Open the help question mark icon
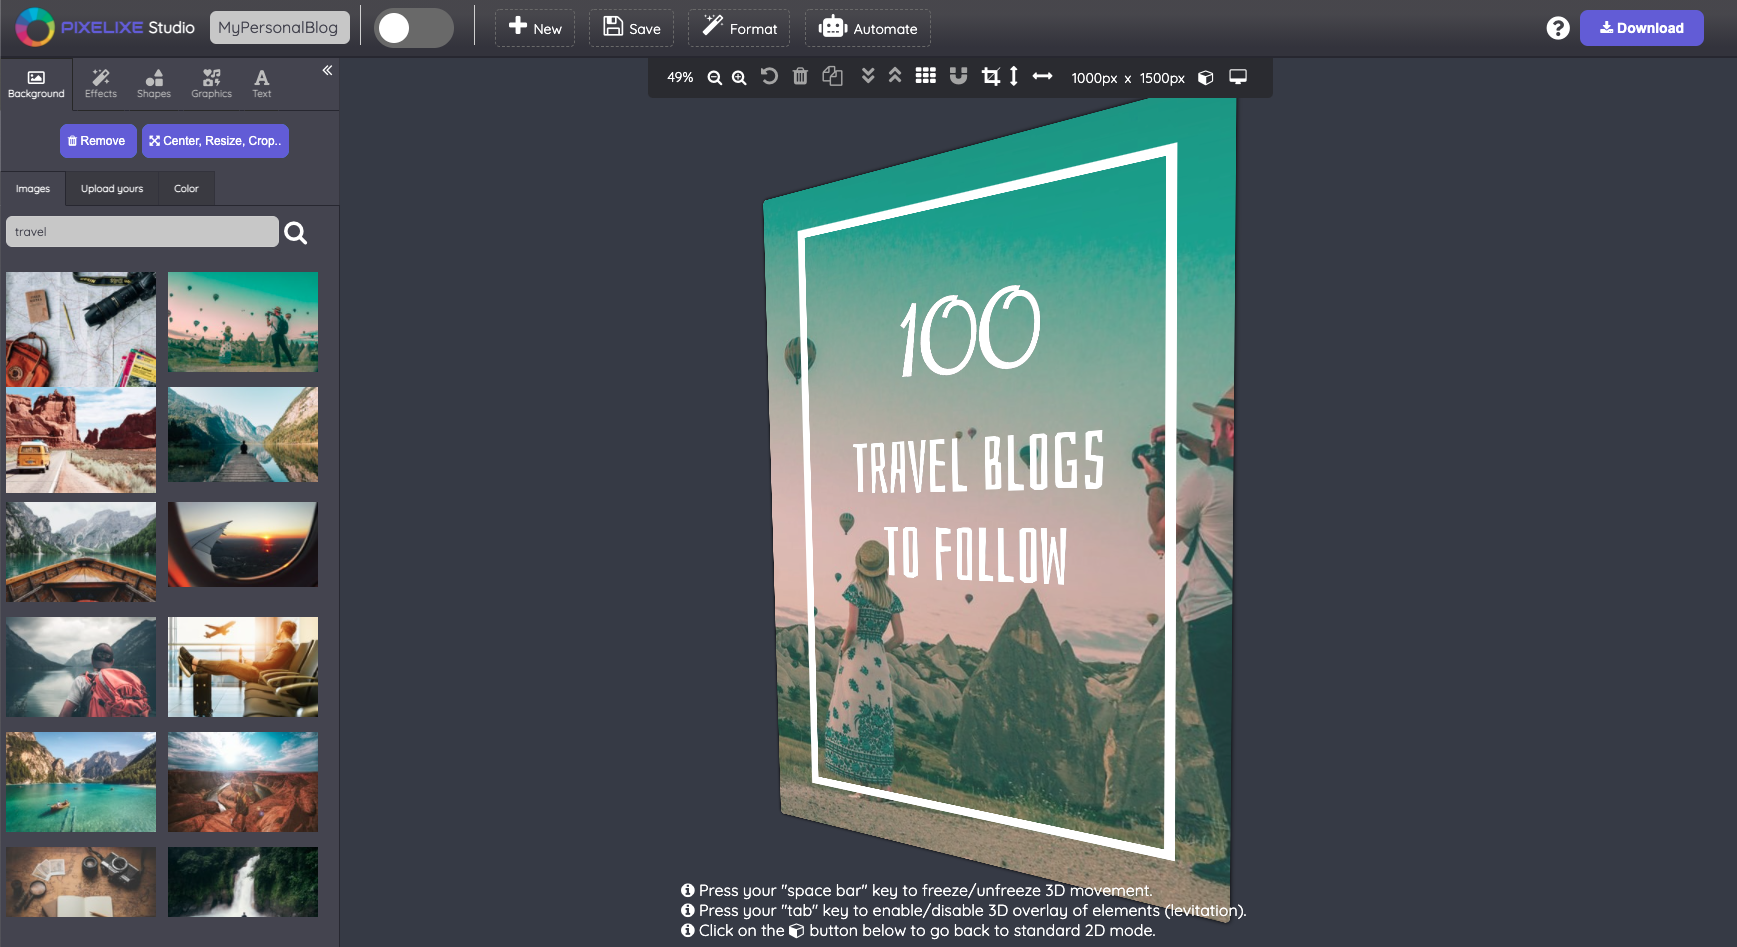The image size is (1737, 947). [x=1557, y=28]
